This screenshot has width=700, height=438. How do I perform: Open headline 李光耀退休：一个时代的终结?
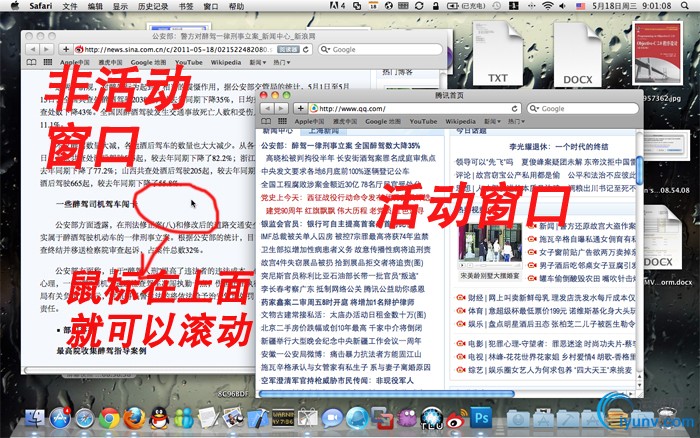(x=558, y=146)
